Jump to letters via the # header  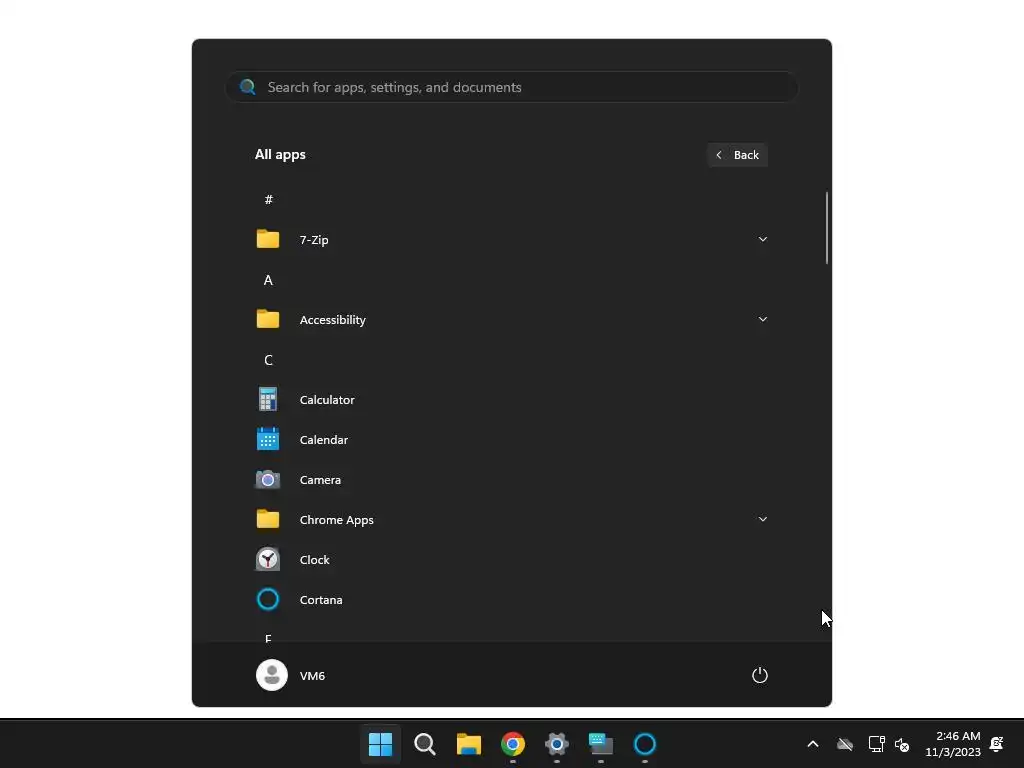[268, 200]
